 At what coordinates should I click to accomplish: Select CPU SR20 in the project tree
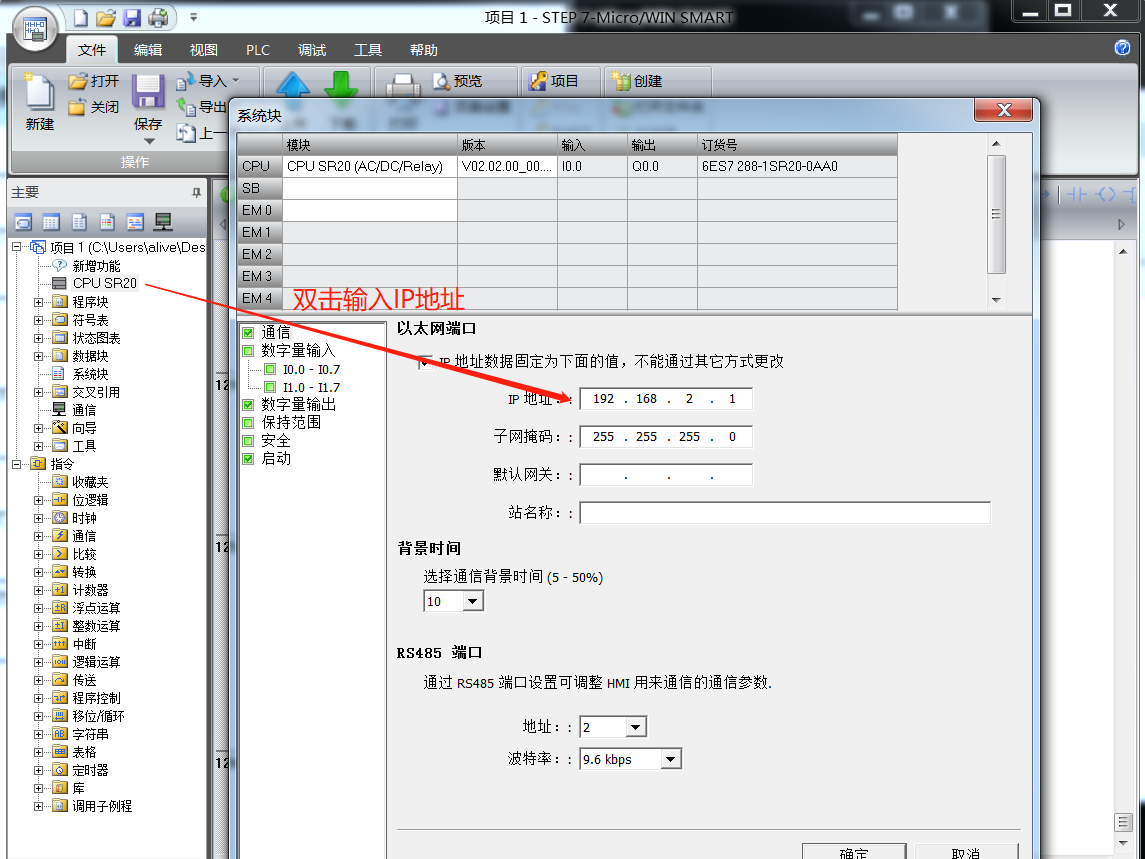tap(104, 283)
